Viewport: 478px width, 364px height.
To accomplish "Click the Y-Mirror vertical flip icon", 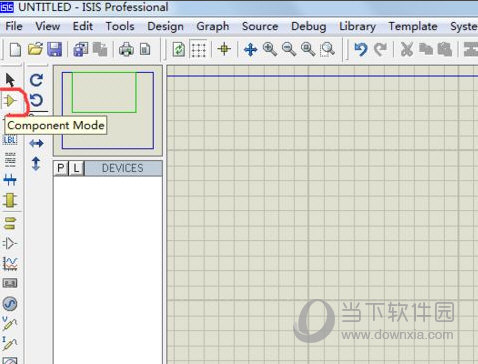I will pyautogui.click(x=36, y=164).
